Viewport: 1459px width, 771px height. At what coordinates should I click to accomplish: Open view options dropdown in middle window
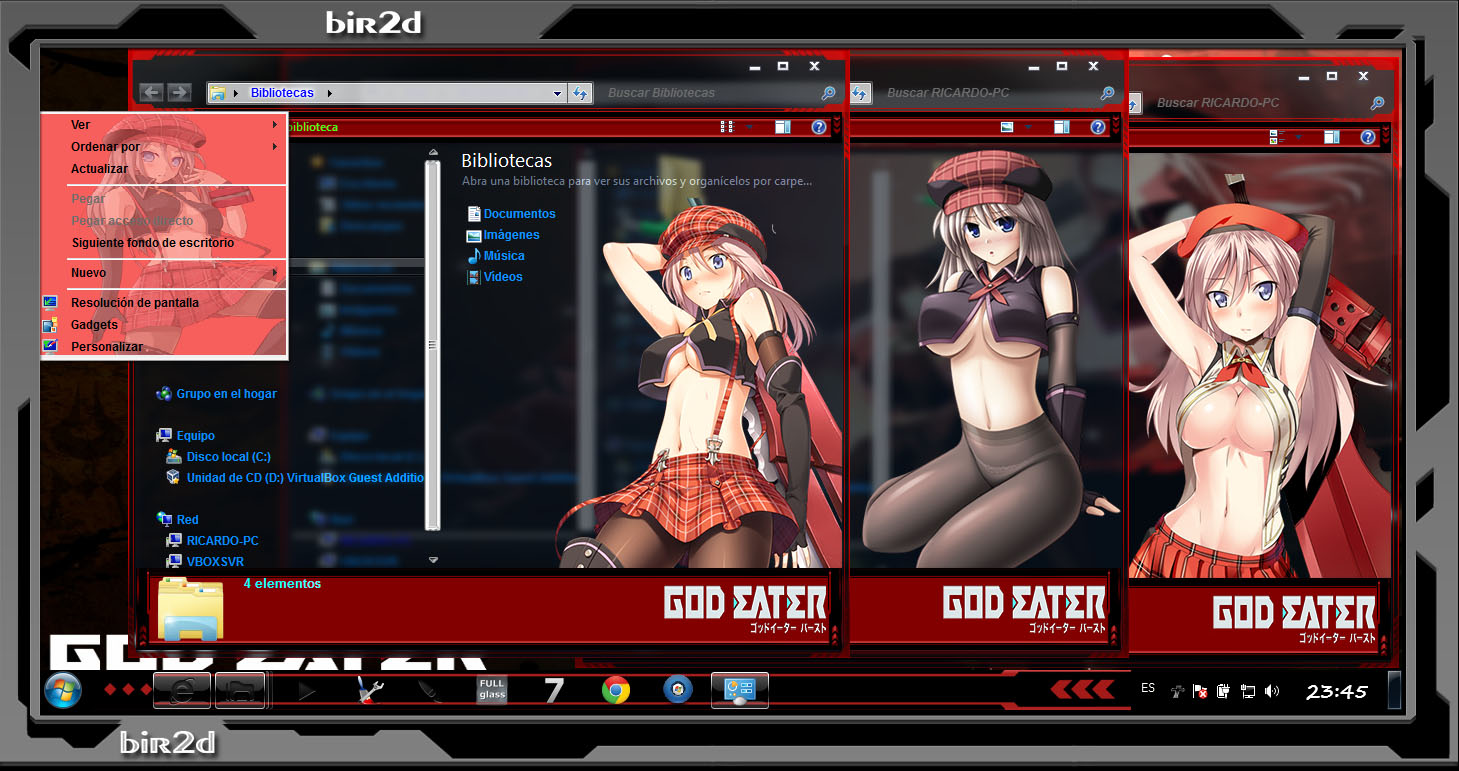pyautogui.click(x=1029, y=127)
